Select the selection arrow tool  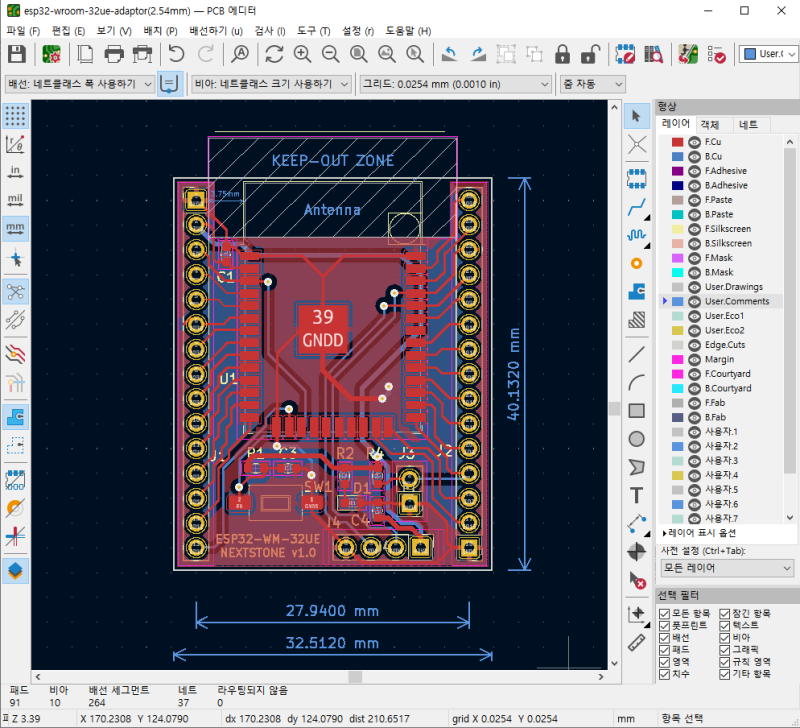(637, 115)
